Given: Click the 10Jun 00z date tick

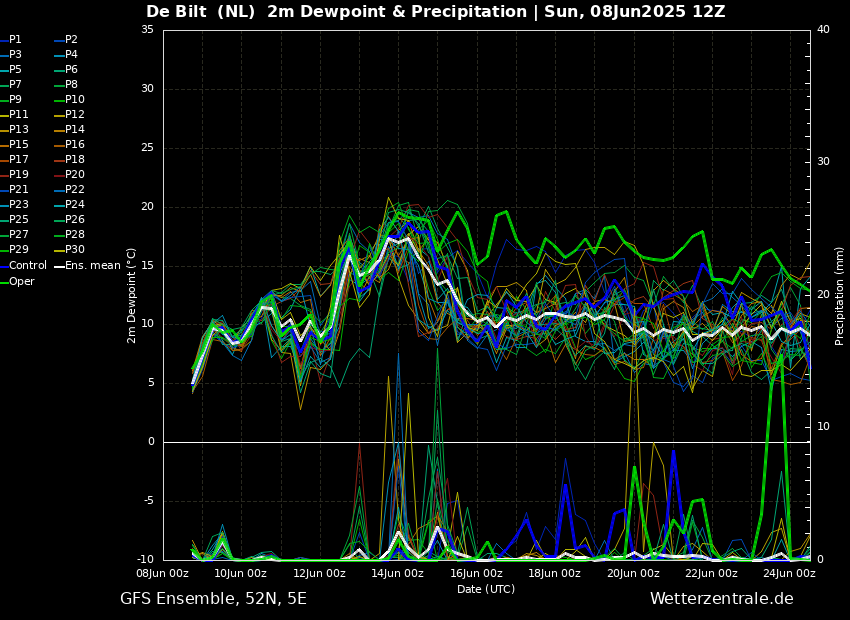Looking at the screenshot, I should tap(241, 573).
